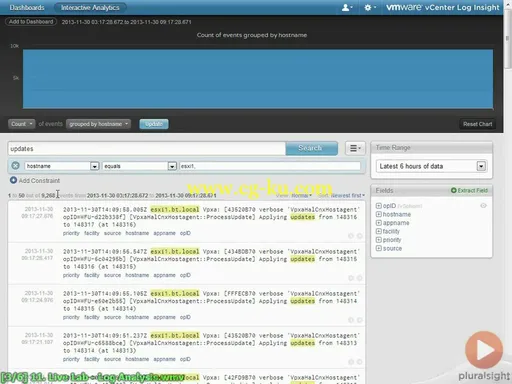Open the equals operator dropdown

point(139,166)
